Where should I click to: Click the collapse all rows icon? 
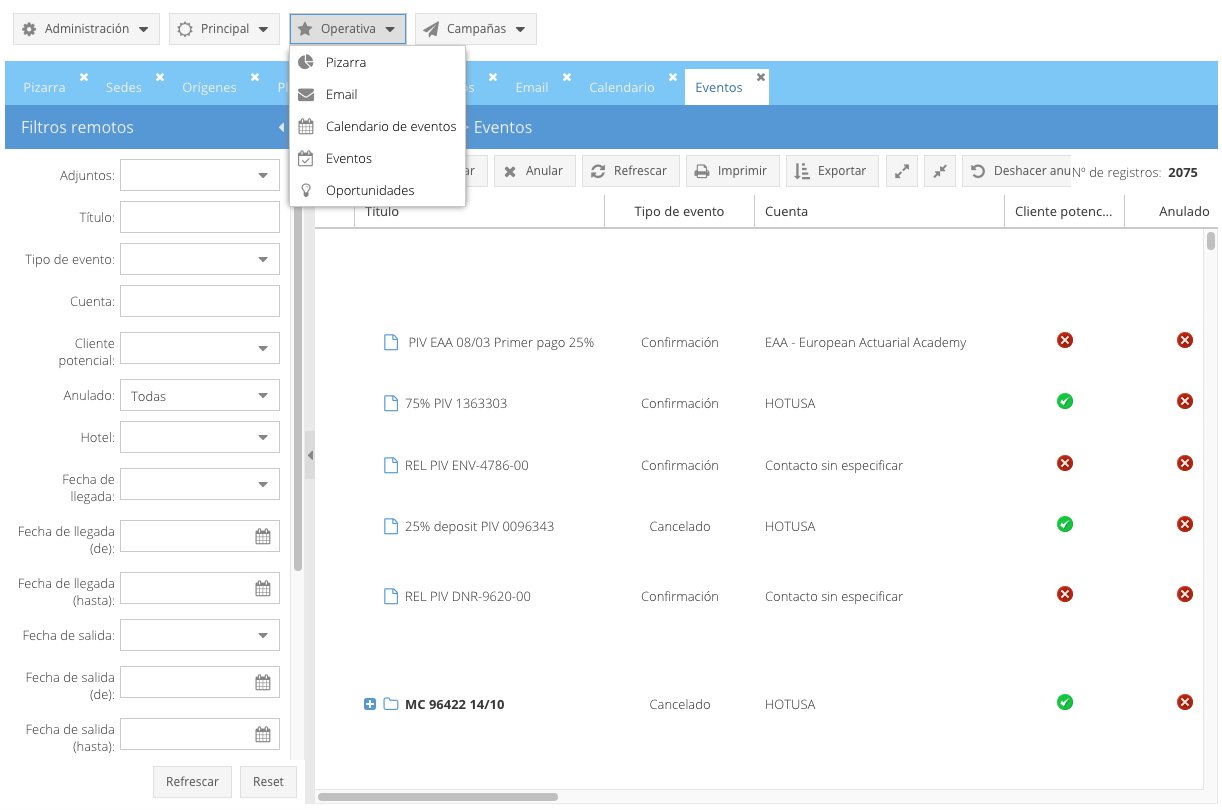tap(940, 171)
